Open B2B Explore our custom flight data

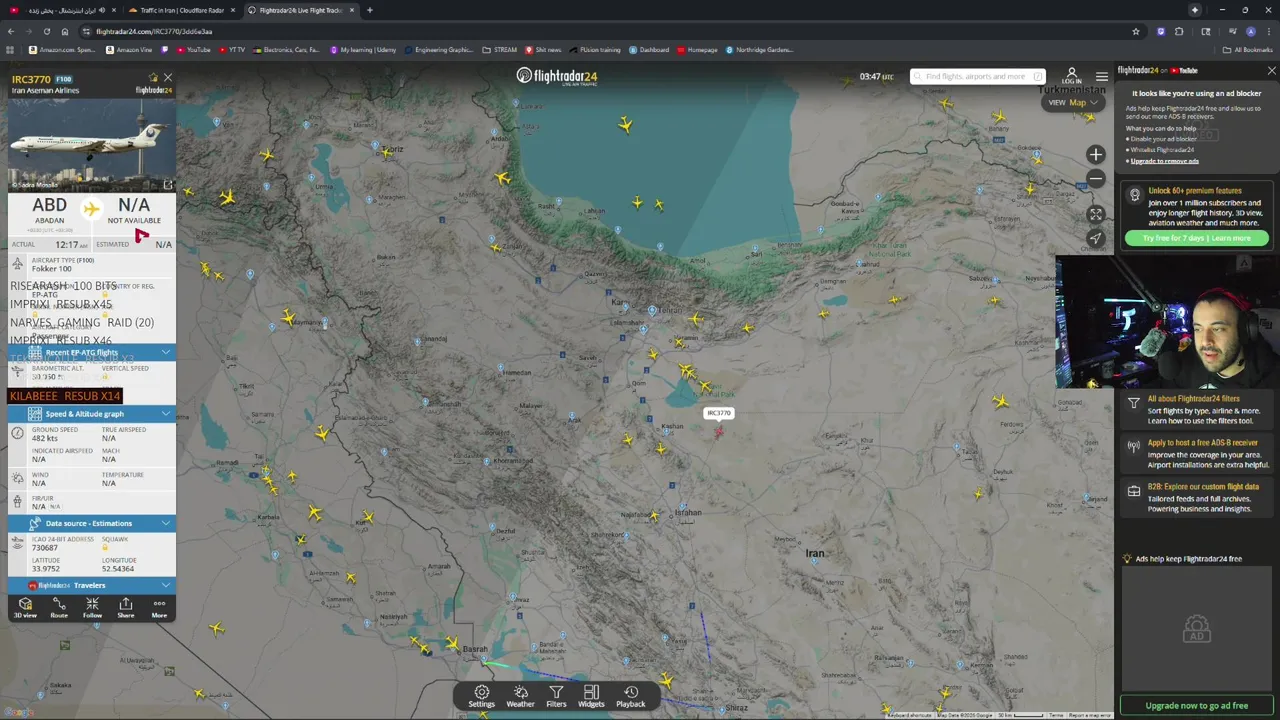1196,497
